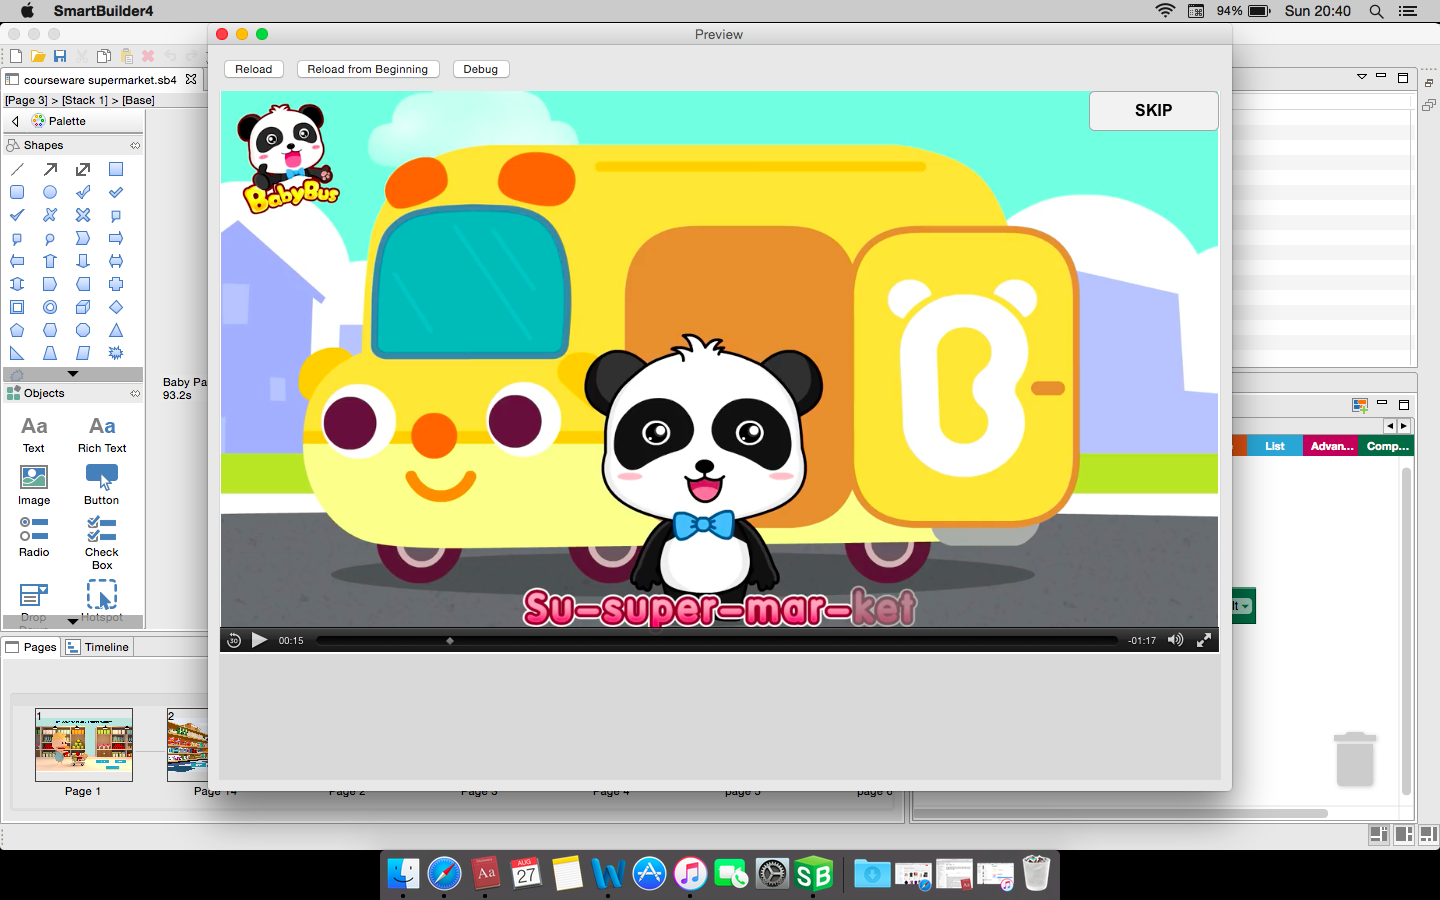Open iTunes from the Dock
The height and width of the screenshot is (900, 1440).
click(x=690, y=874)
